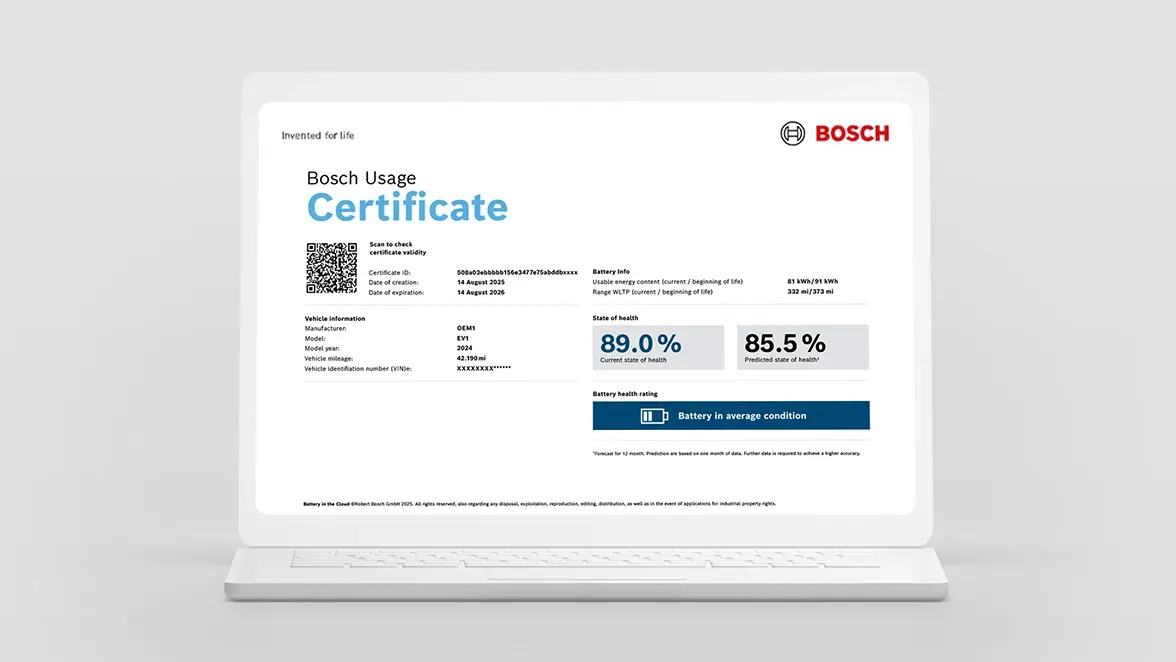Click the masked VIN value XXXXXXXX
Viewport: 1176px width, 662px height.
pyautogui.click(x=482, y=368)
